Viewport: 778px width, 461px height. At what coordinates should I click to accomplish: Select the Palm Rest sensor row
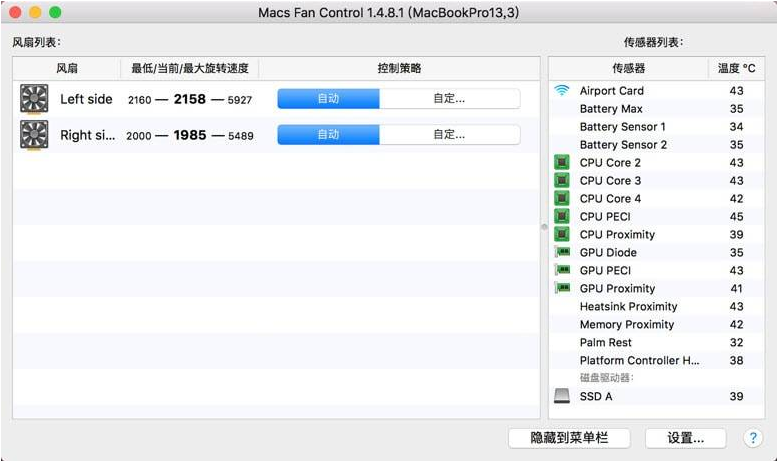[656, 342]
